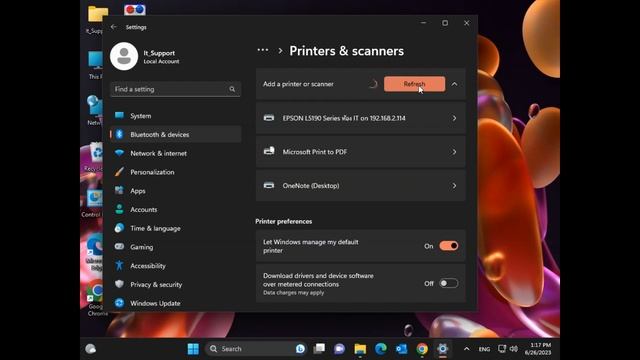Click the search magnifier icon in Find a setting
Image resolution: width=640 pixels, height=360 pixels.
pos(232,89)
